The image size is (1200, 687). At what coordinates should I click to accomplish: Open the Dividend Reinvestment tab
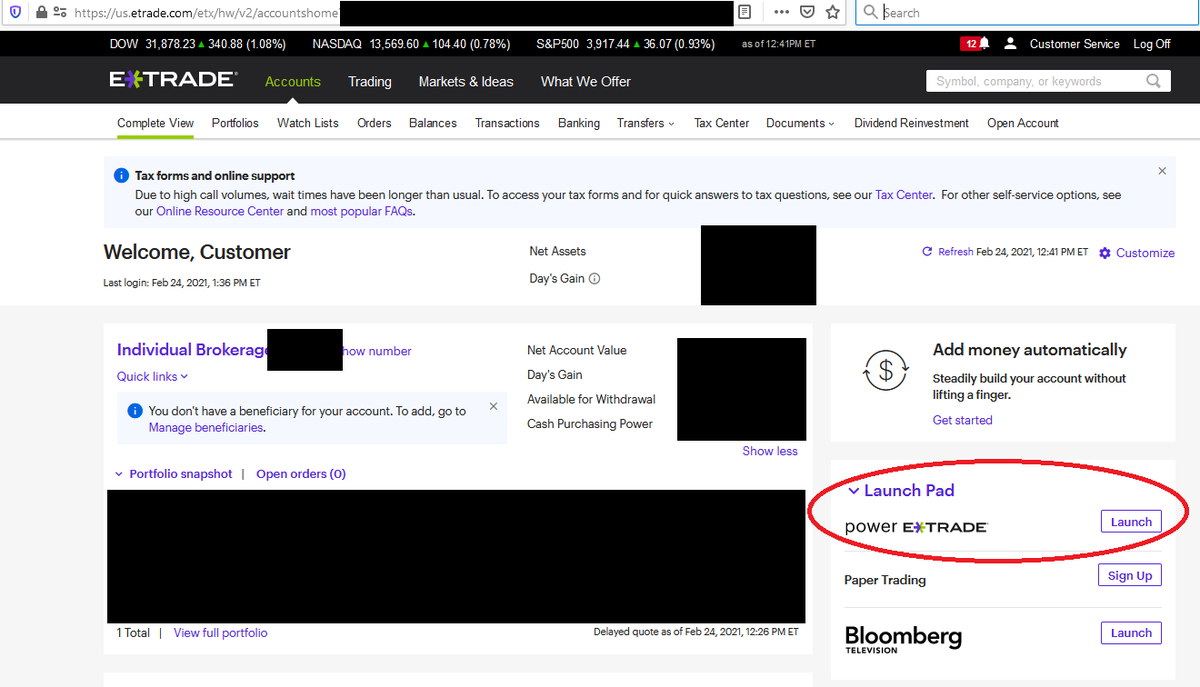(911, 123)
